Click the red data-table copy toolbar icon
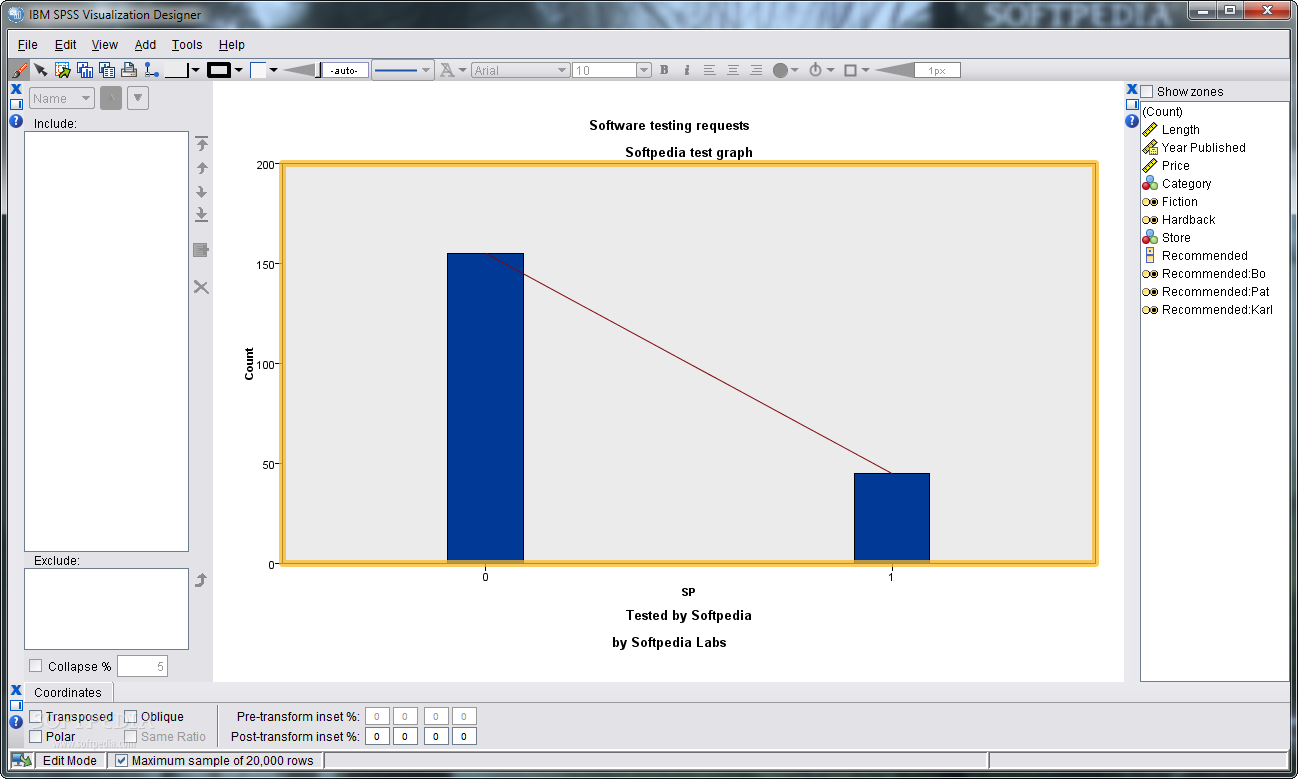The width and height of the screenshot is (1298, 779). click(107, 70)
